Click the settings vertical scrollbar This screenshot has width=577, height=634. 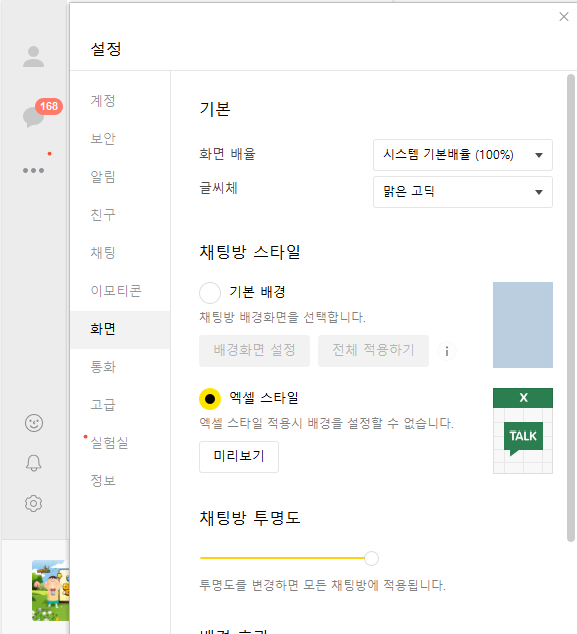click(x=571, y=307)
